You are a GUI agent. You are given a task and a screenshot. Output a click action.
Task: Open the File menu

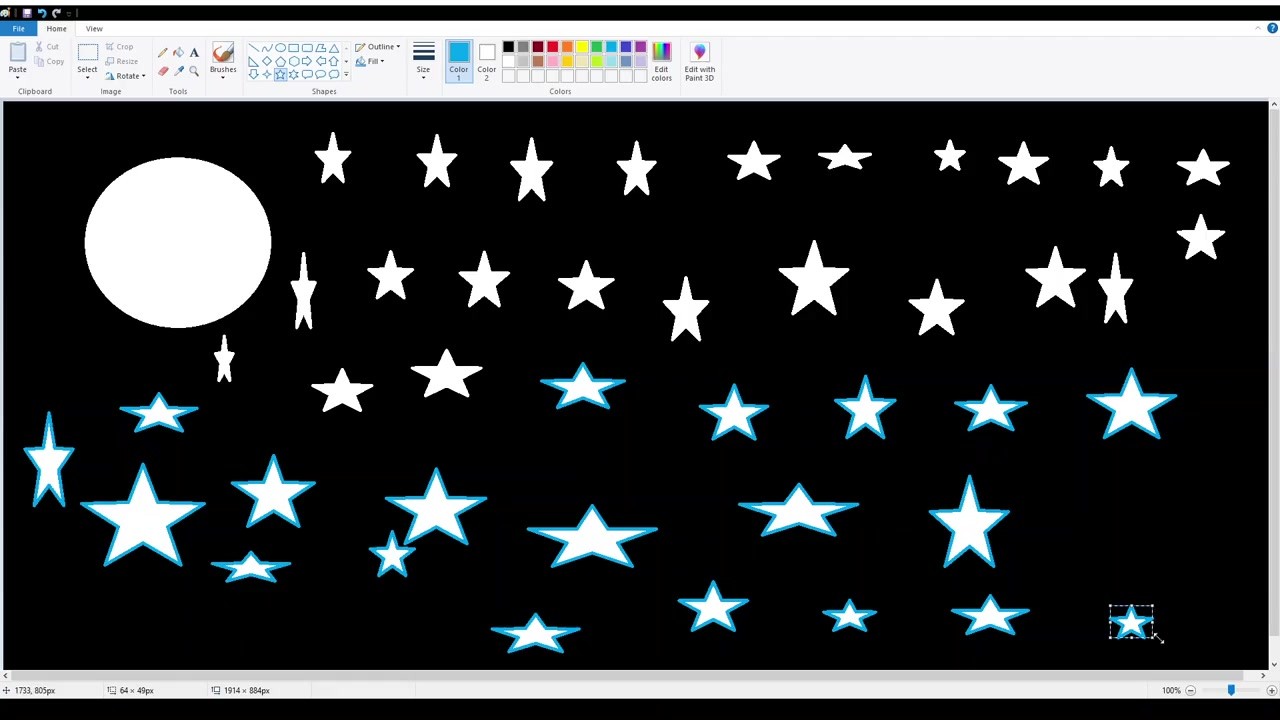coord(18,29)
